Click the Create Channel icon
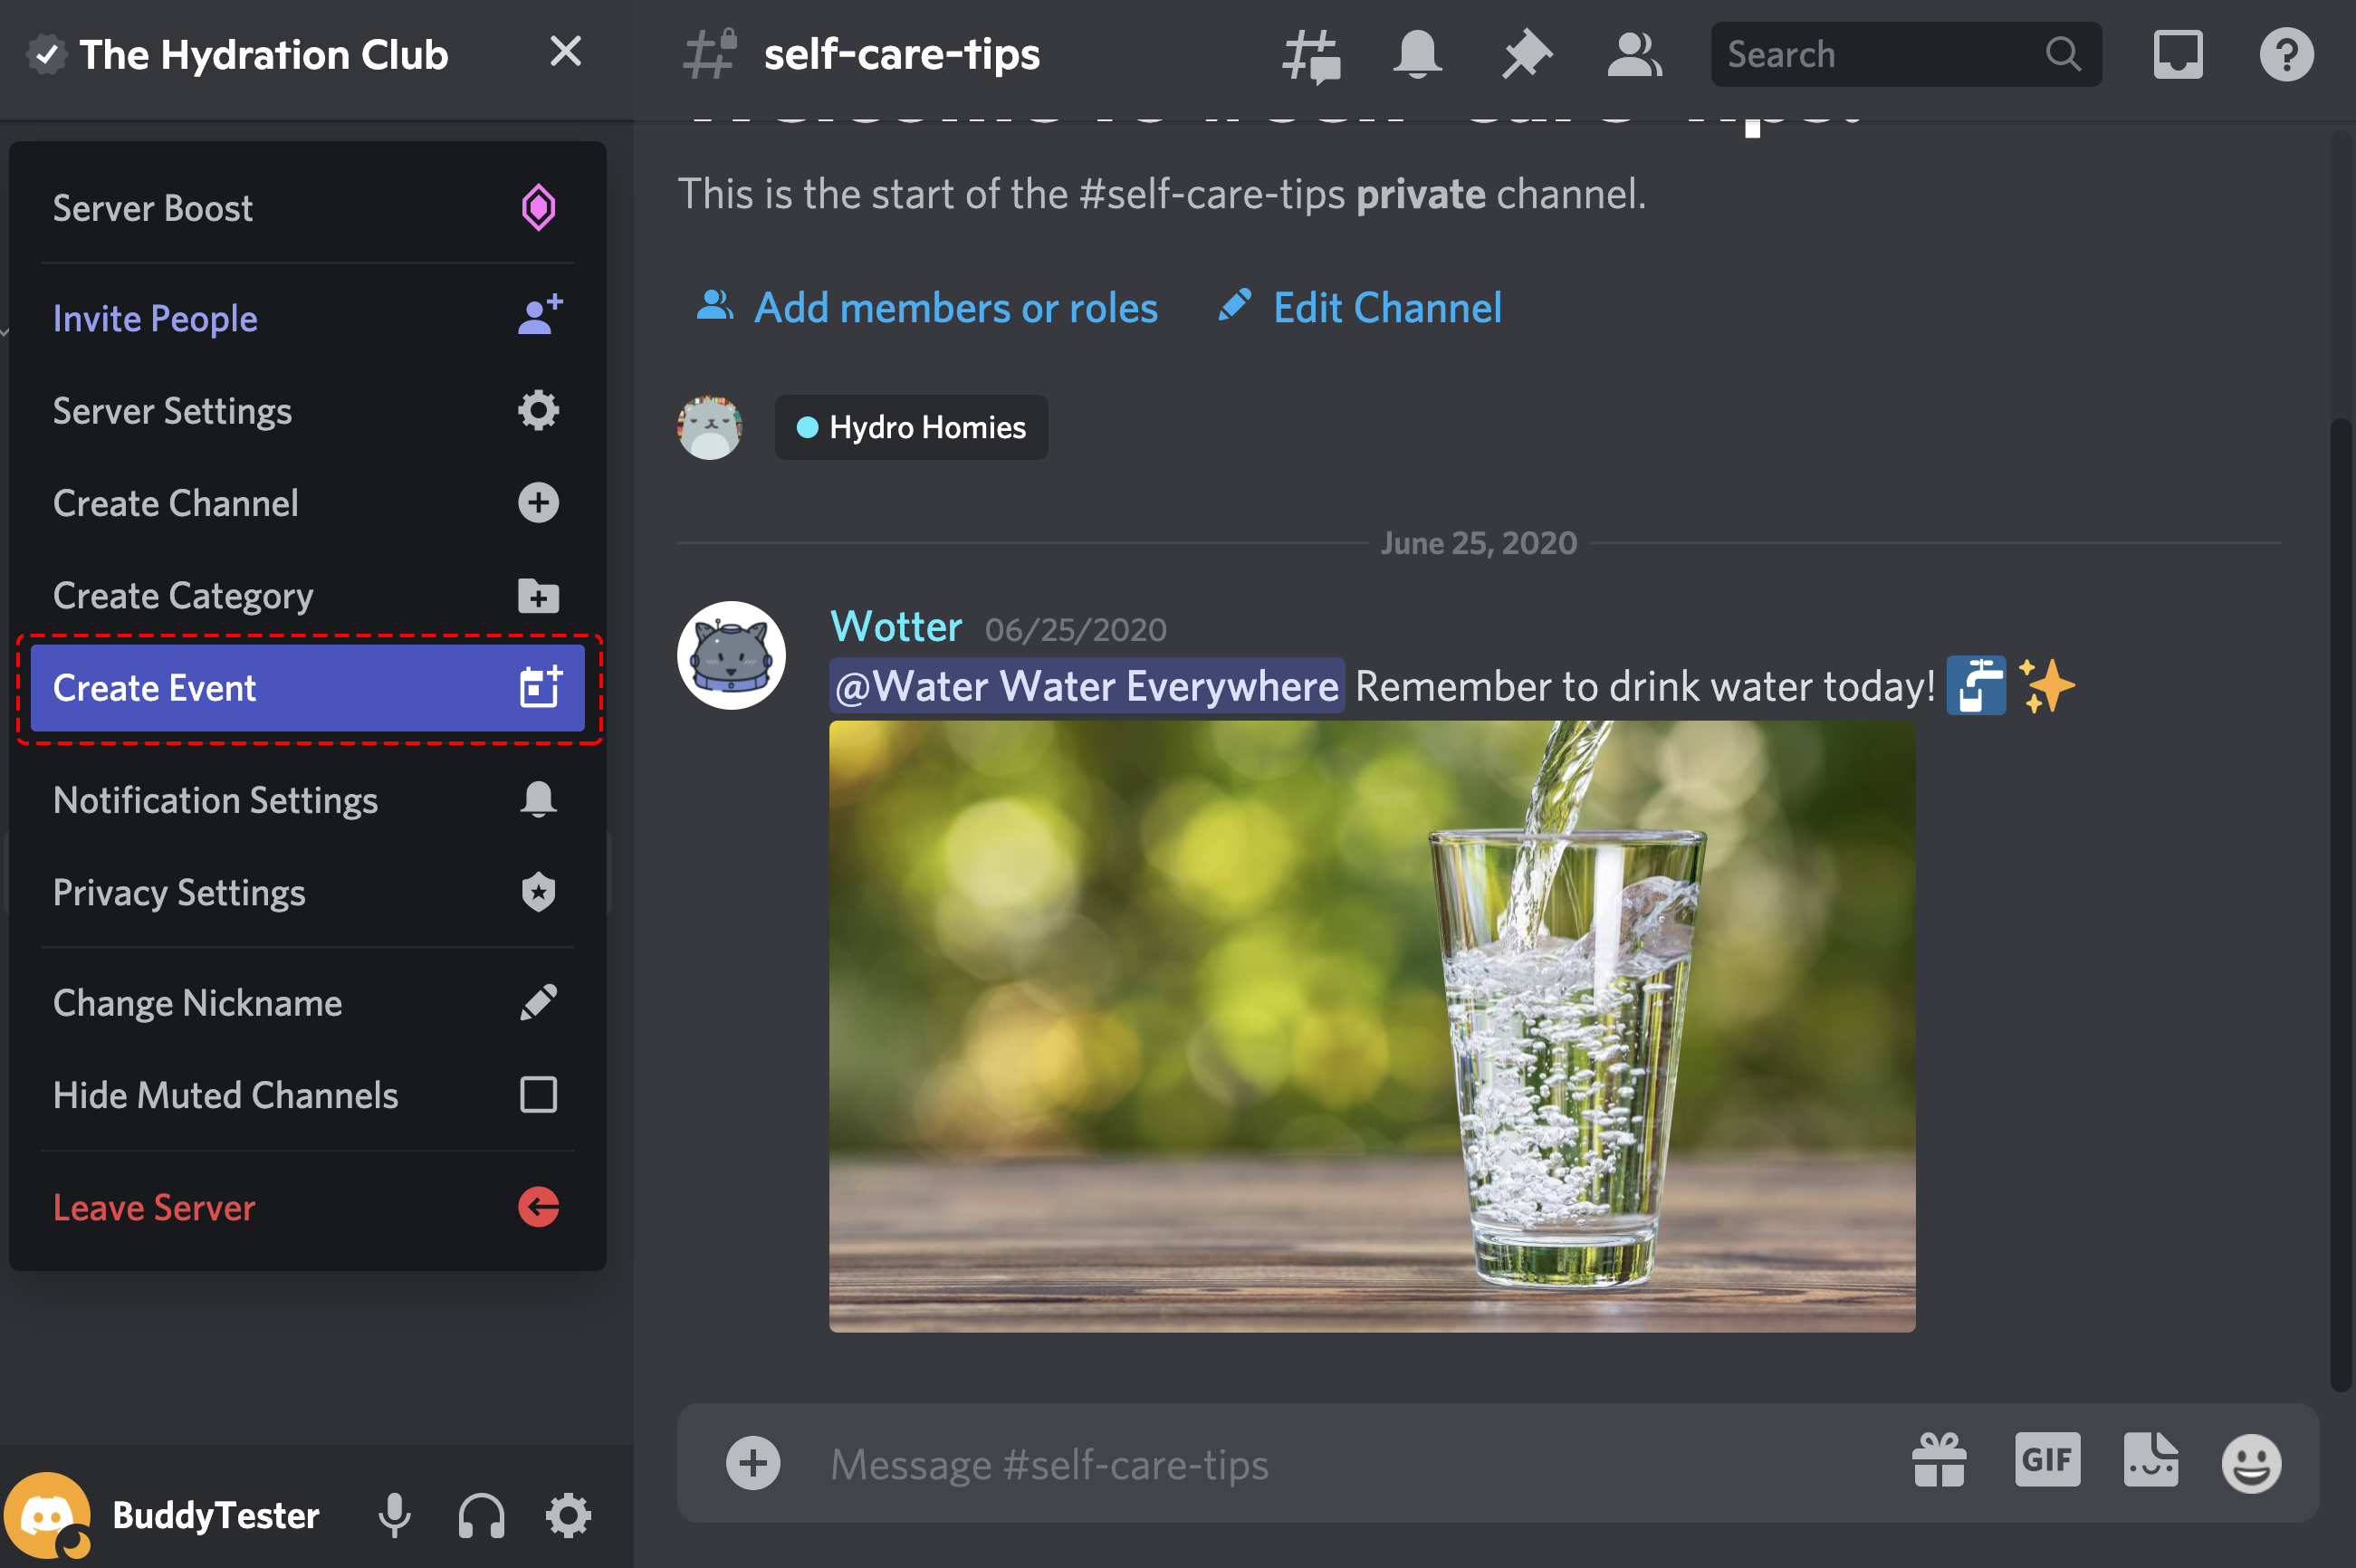 pos(539,502)
